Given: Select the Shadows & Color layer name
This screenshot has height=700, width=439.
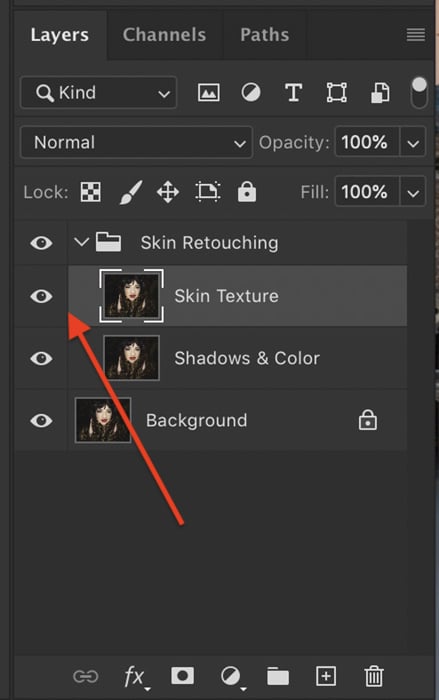Looking at the screenshot, I should coord(247,358).
